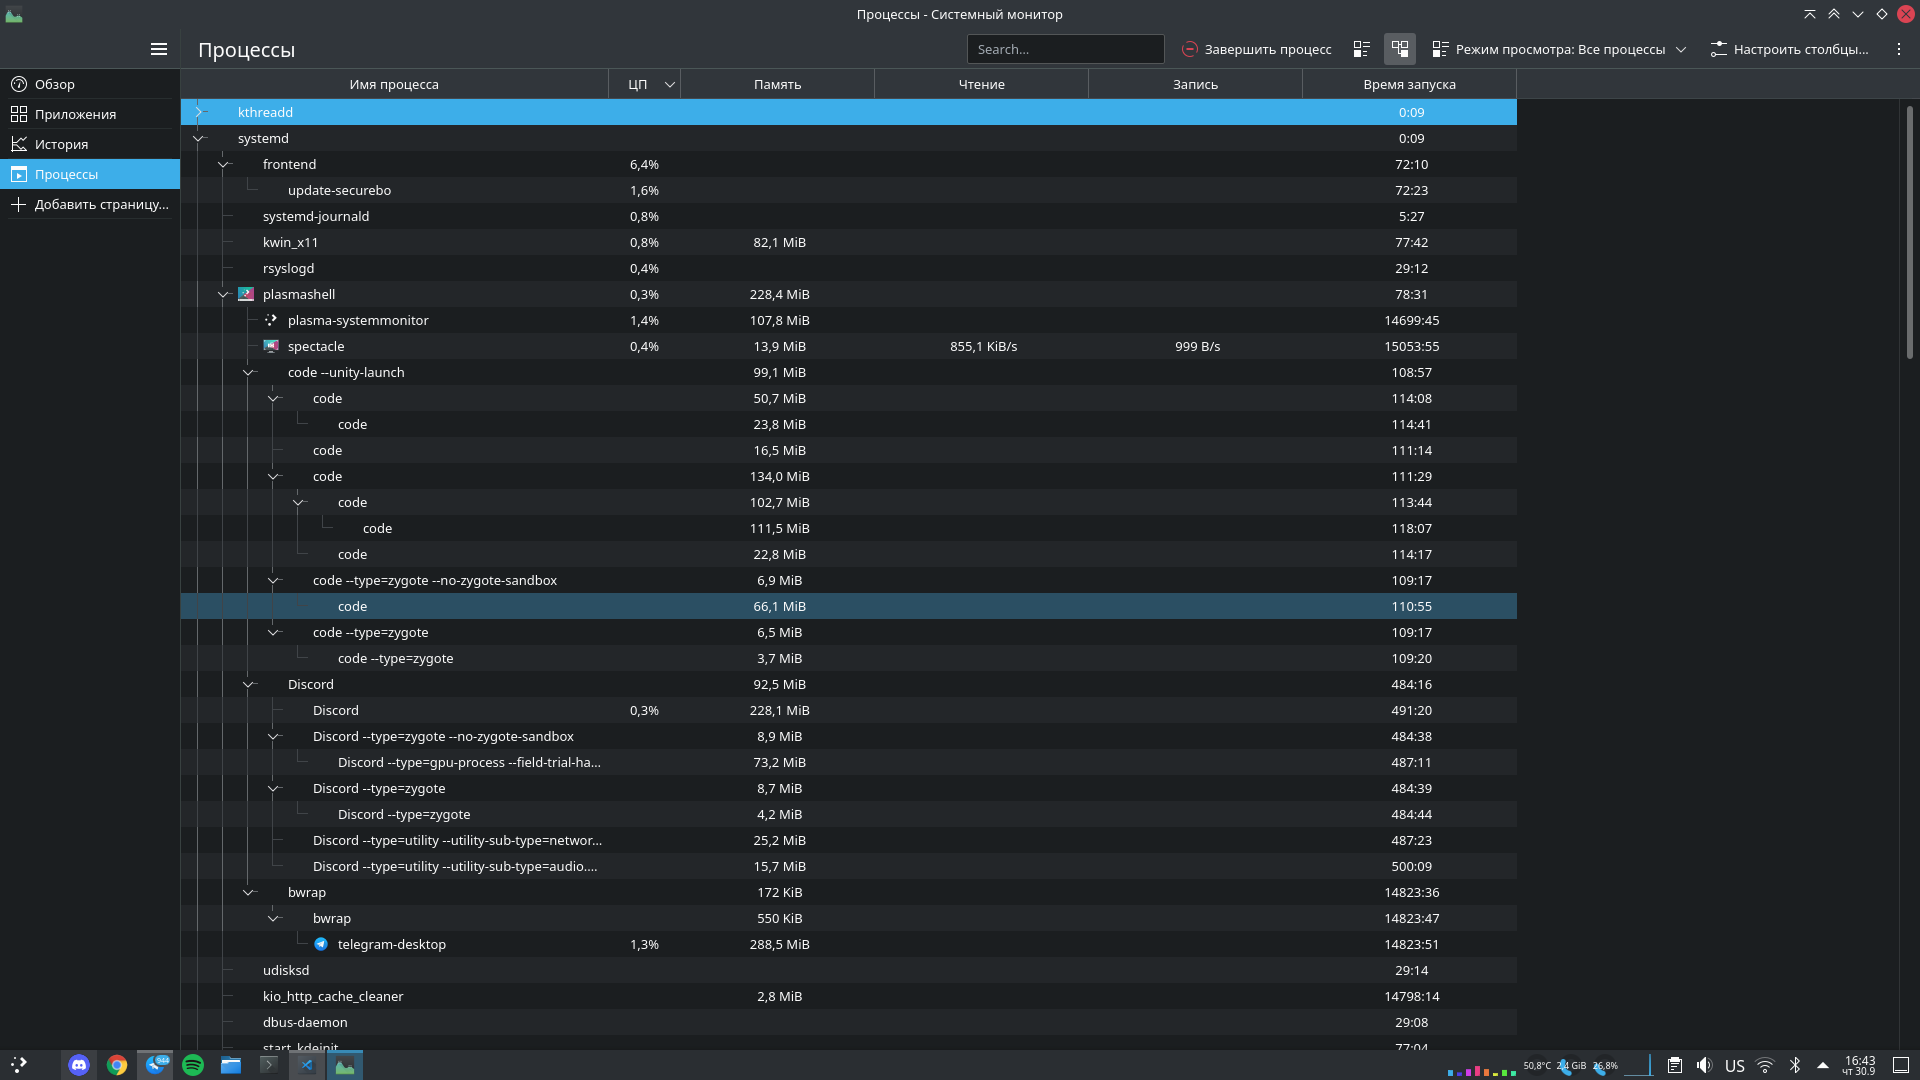Click Добавить страницу… entry
Screen dimensions: 1920x1080
90,204
